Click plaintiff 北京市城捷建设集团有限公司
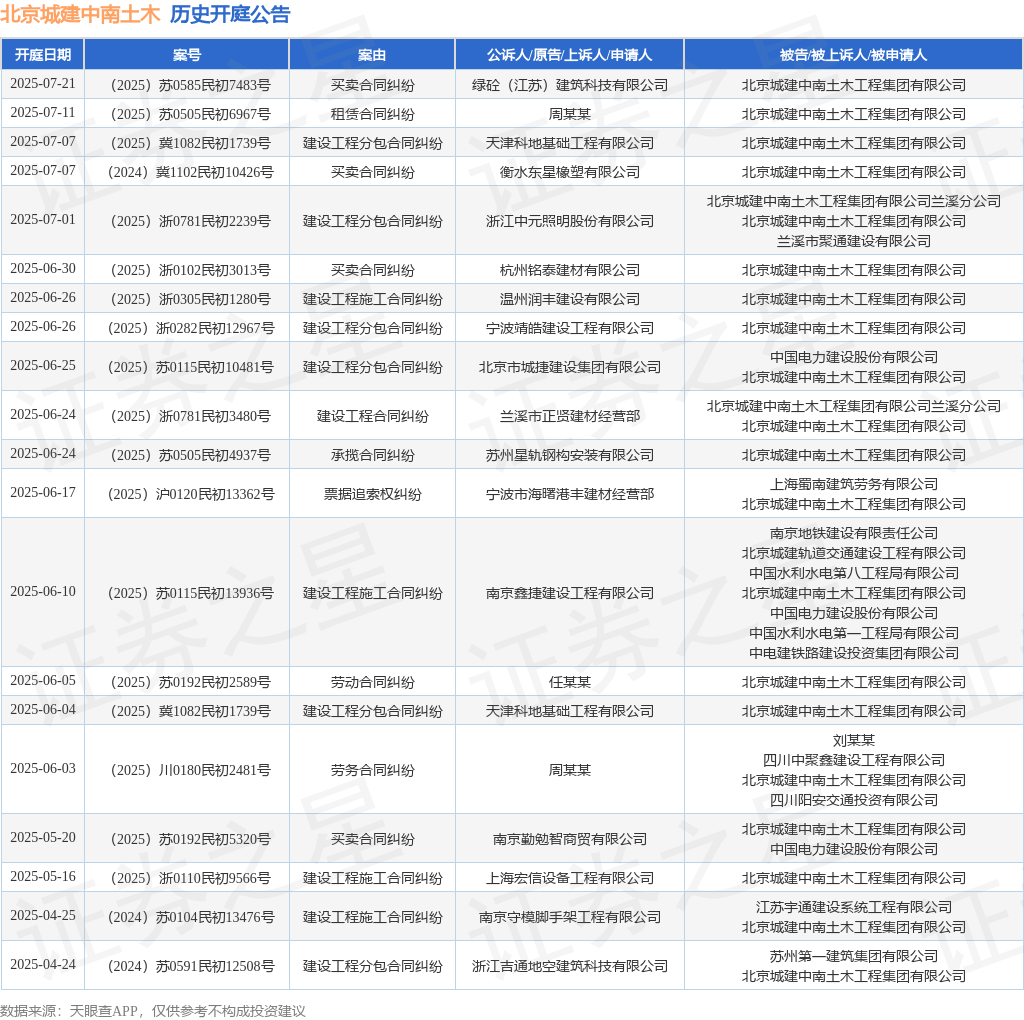This screenshot has width=1024, height=1020. click(x=569, y=368)
